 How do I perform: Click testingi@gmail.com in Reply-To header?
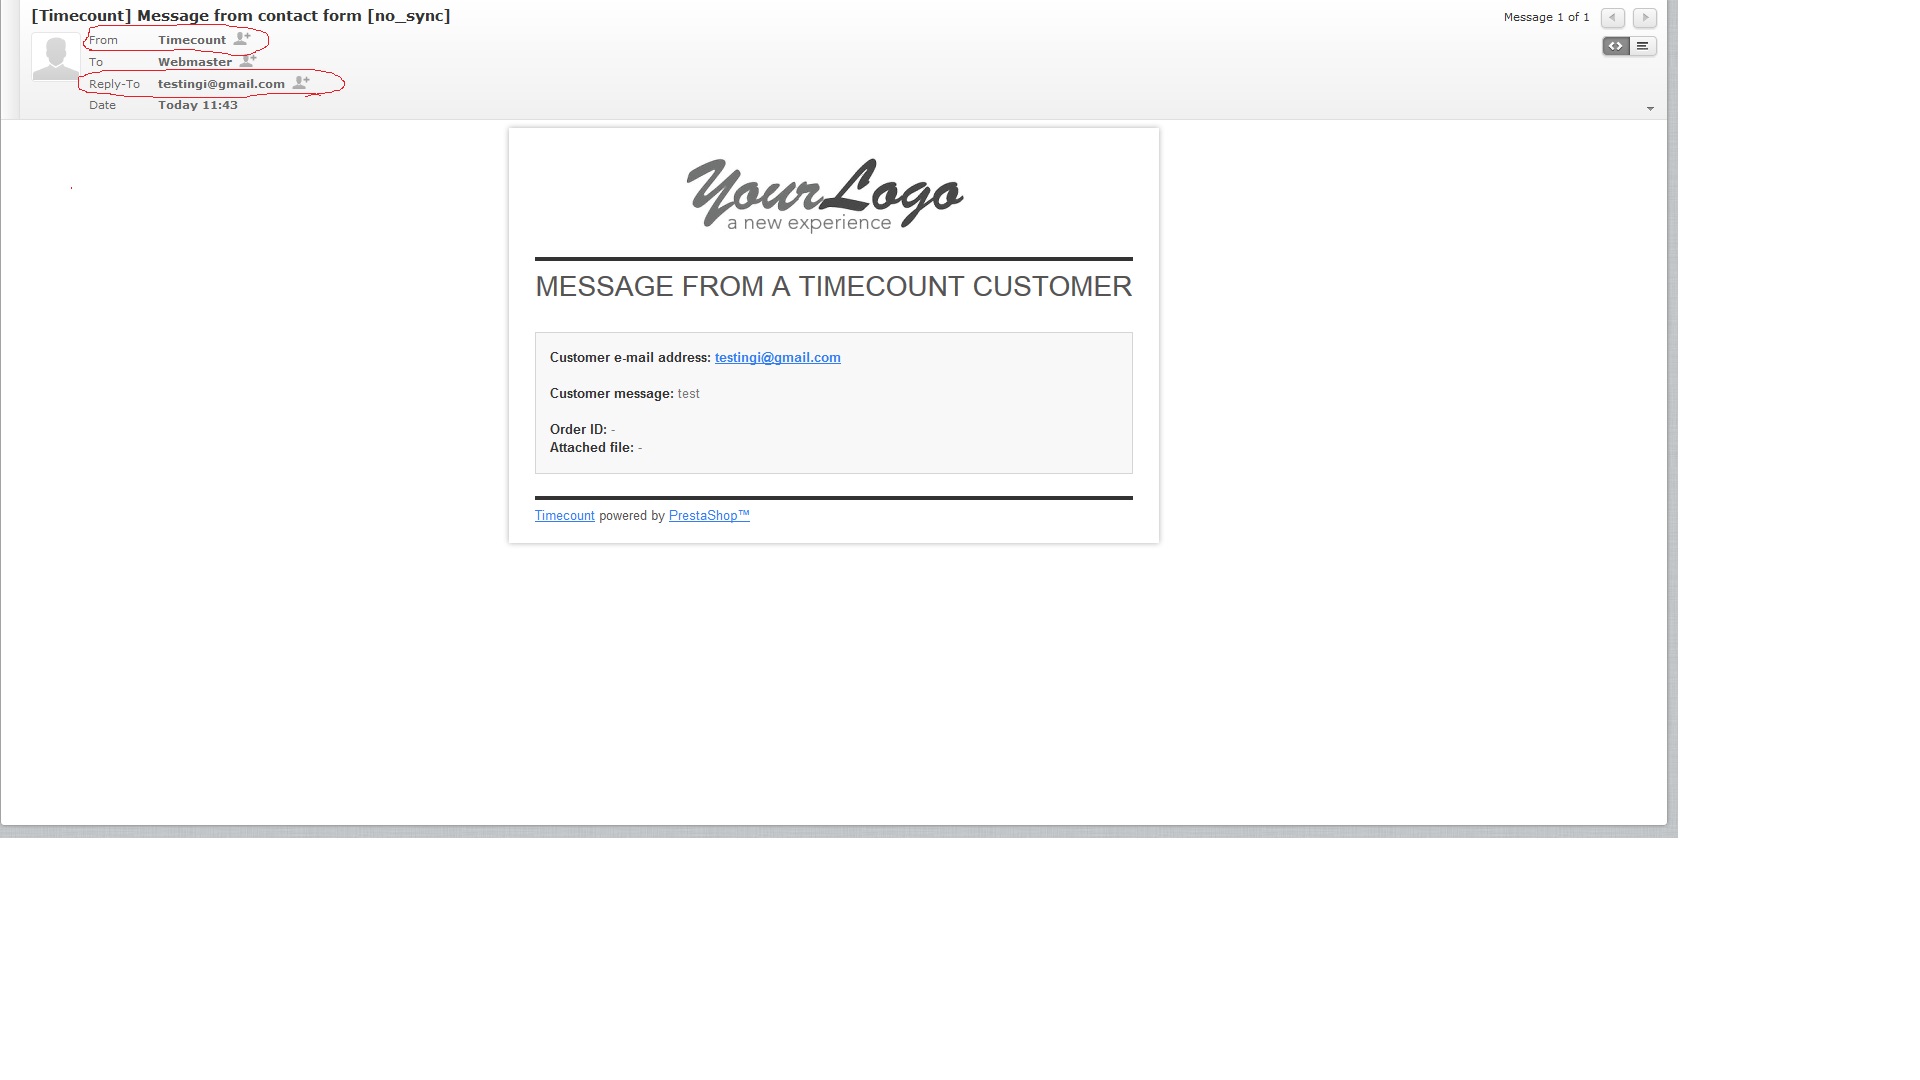point(221,84)
